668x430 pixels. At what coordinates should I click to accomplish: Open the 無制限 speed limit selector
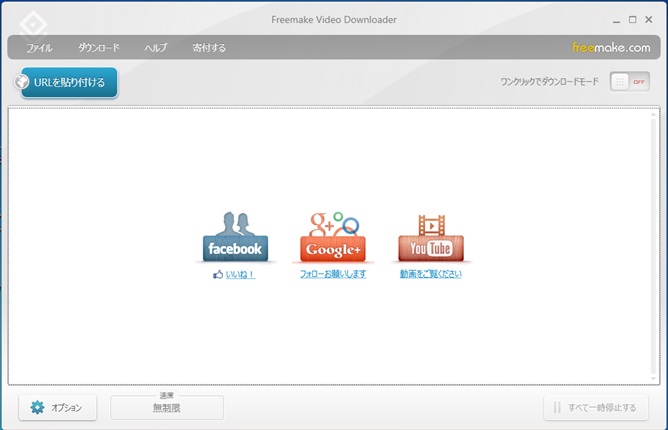(x=167, y=407)
